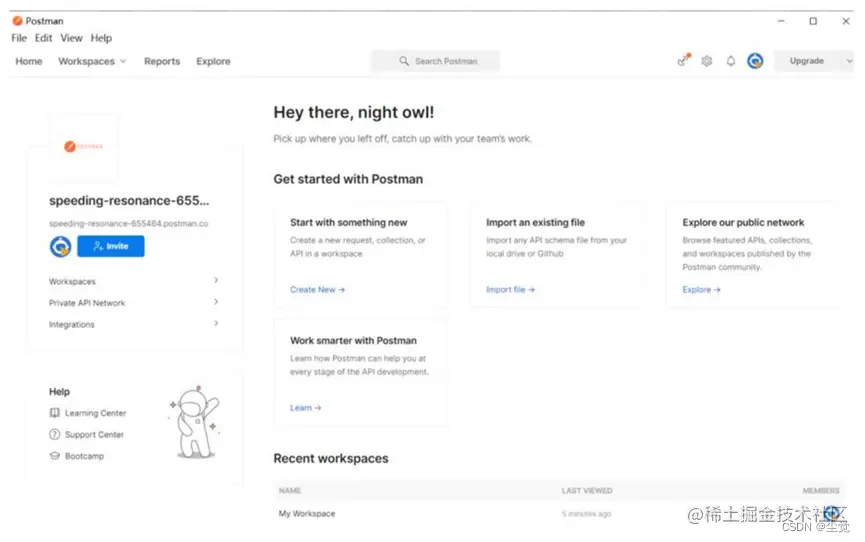Open the File menu

19,38
